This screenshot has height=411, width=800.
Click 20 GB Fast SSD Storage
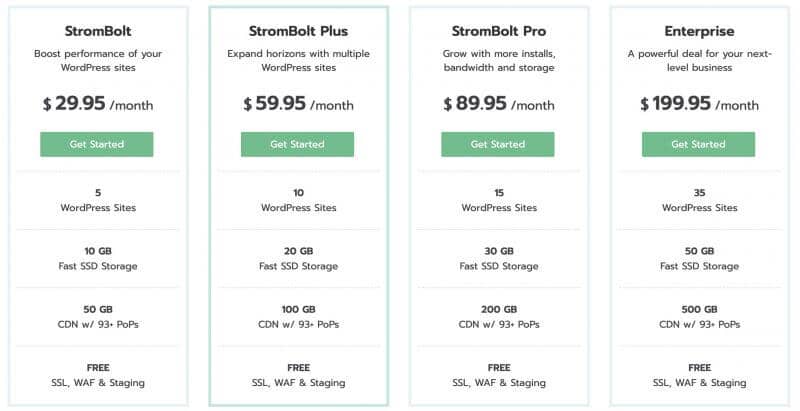pyautogui.click(x=298, y=259)
